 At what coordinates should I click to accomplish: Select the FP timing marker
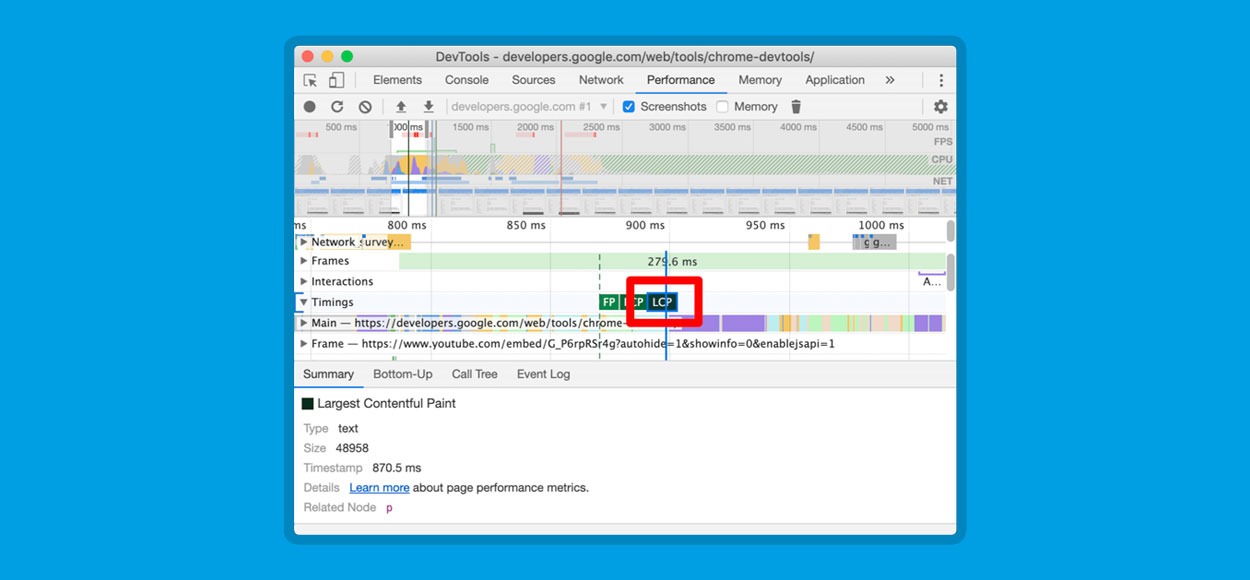pos(609,302)
